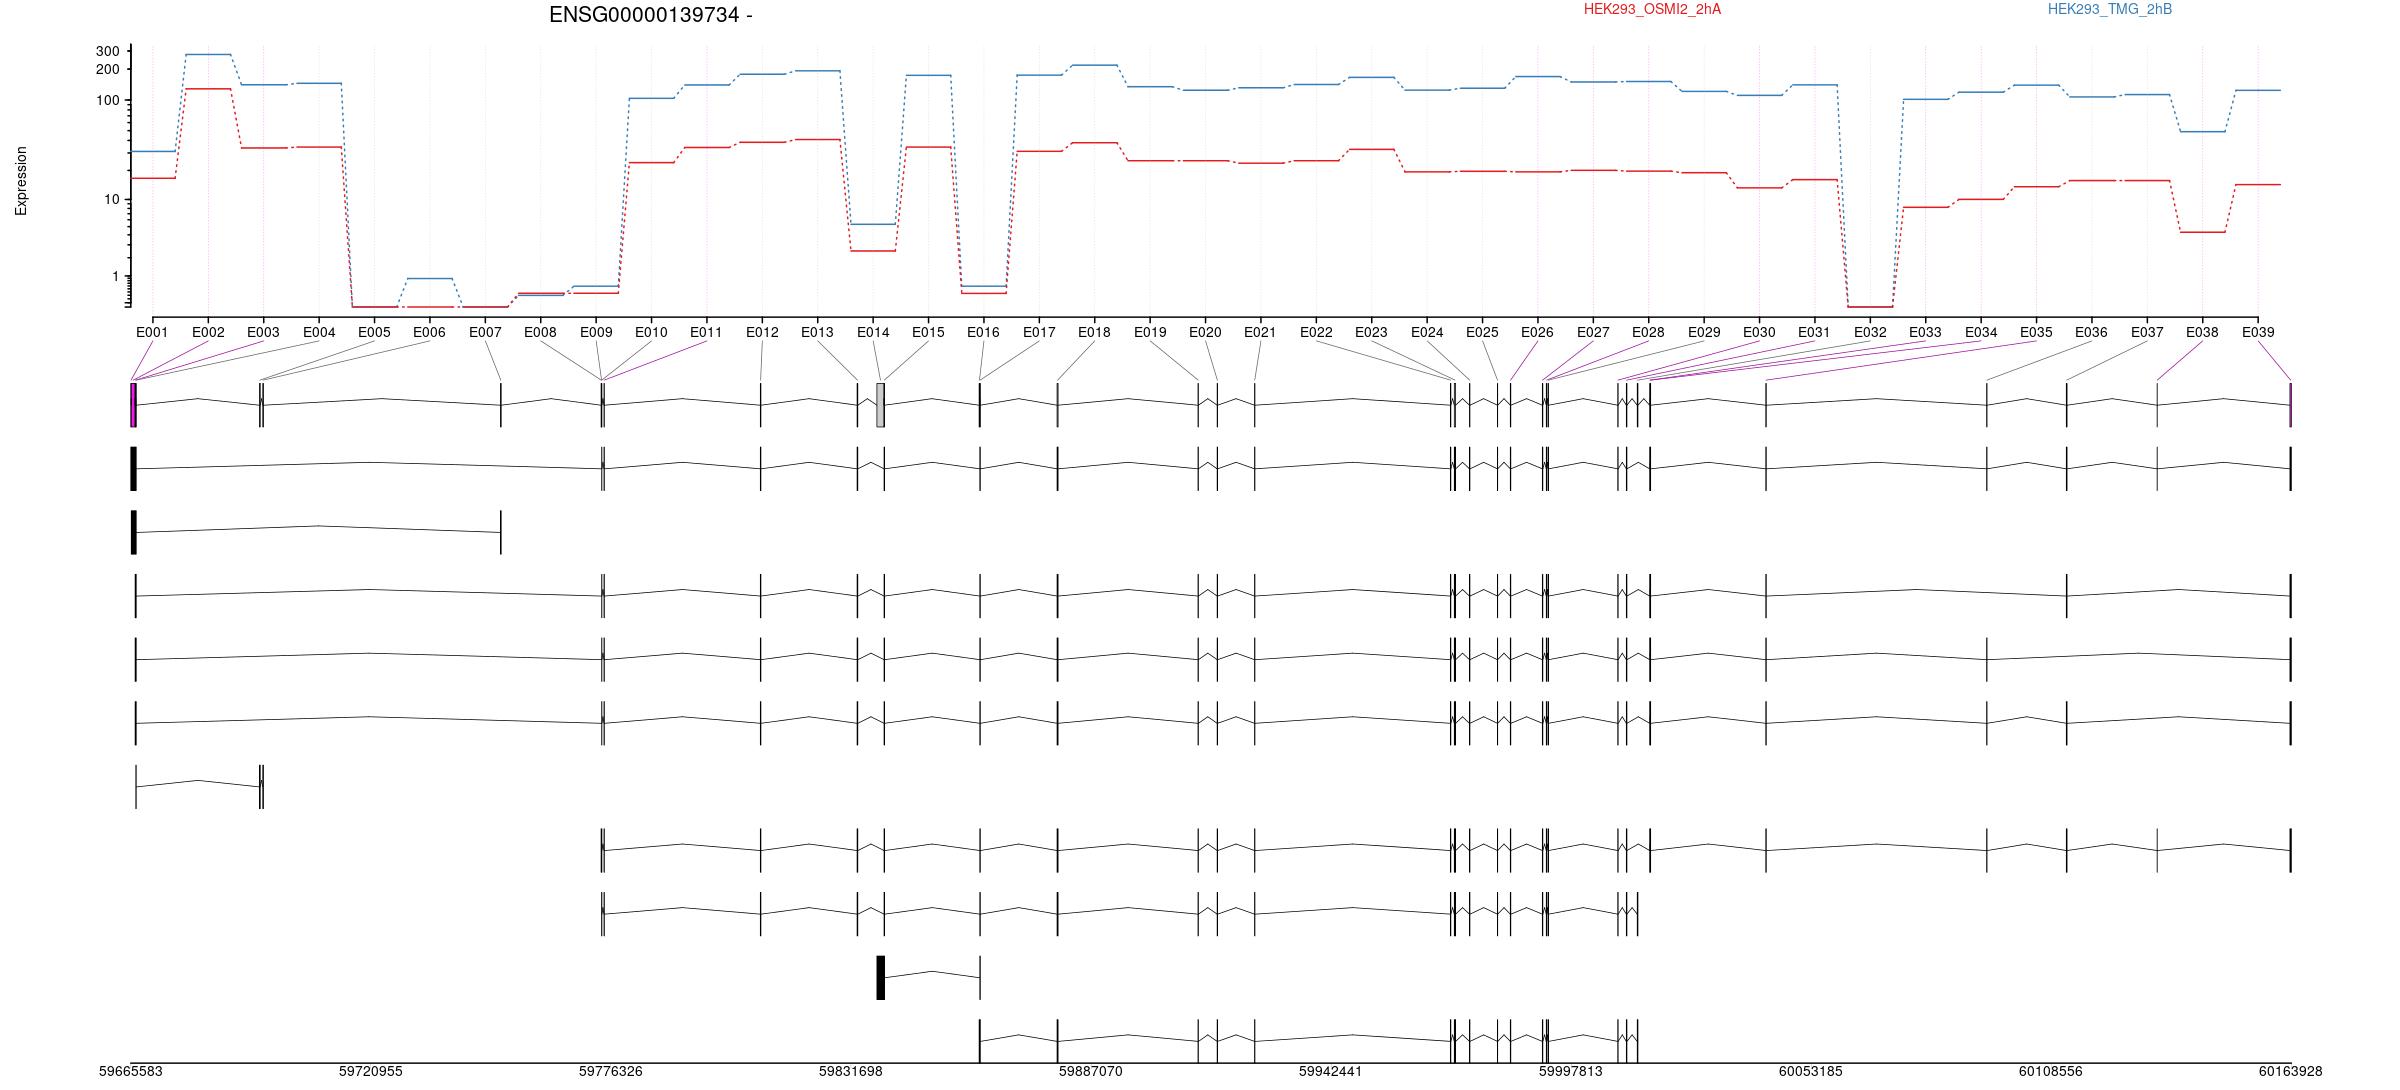Click exon label E001
This screenshot has width=2400, height=1090.
[x=152, y=332]
